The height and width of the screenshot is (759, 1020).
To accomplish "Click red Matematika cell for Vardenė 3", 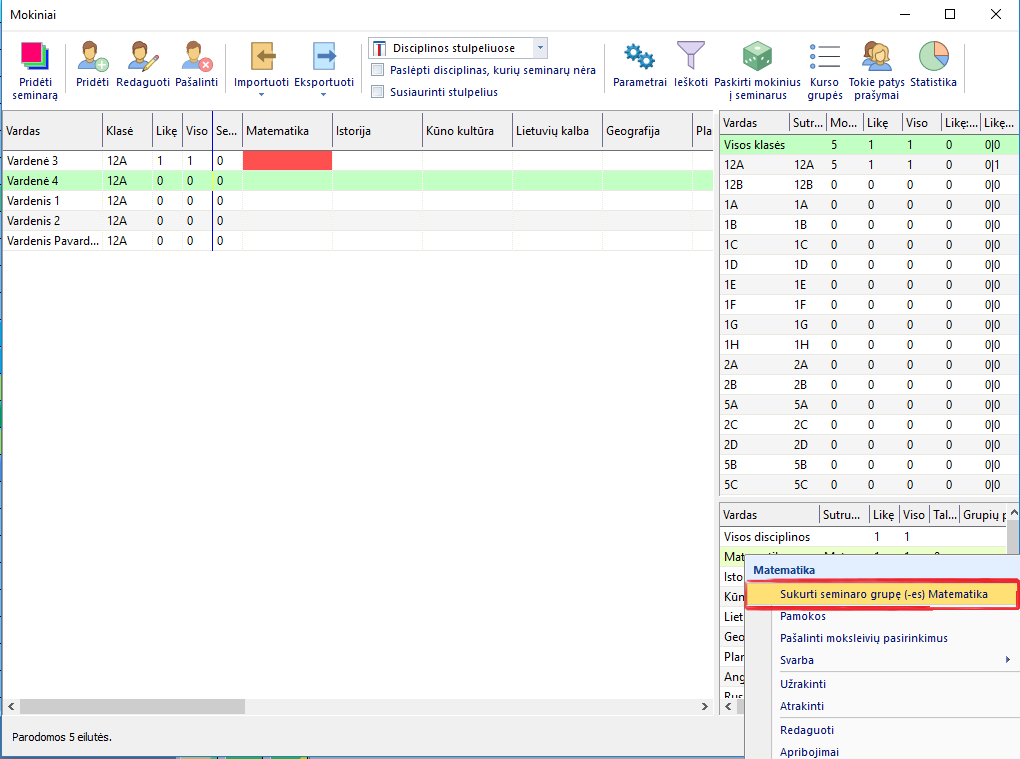I will coord(287,161).
